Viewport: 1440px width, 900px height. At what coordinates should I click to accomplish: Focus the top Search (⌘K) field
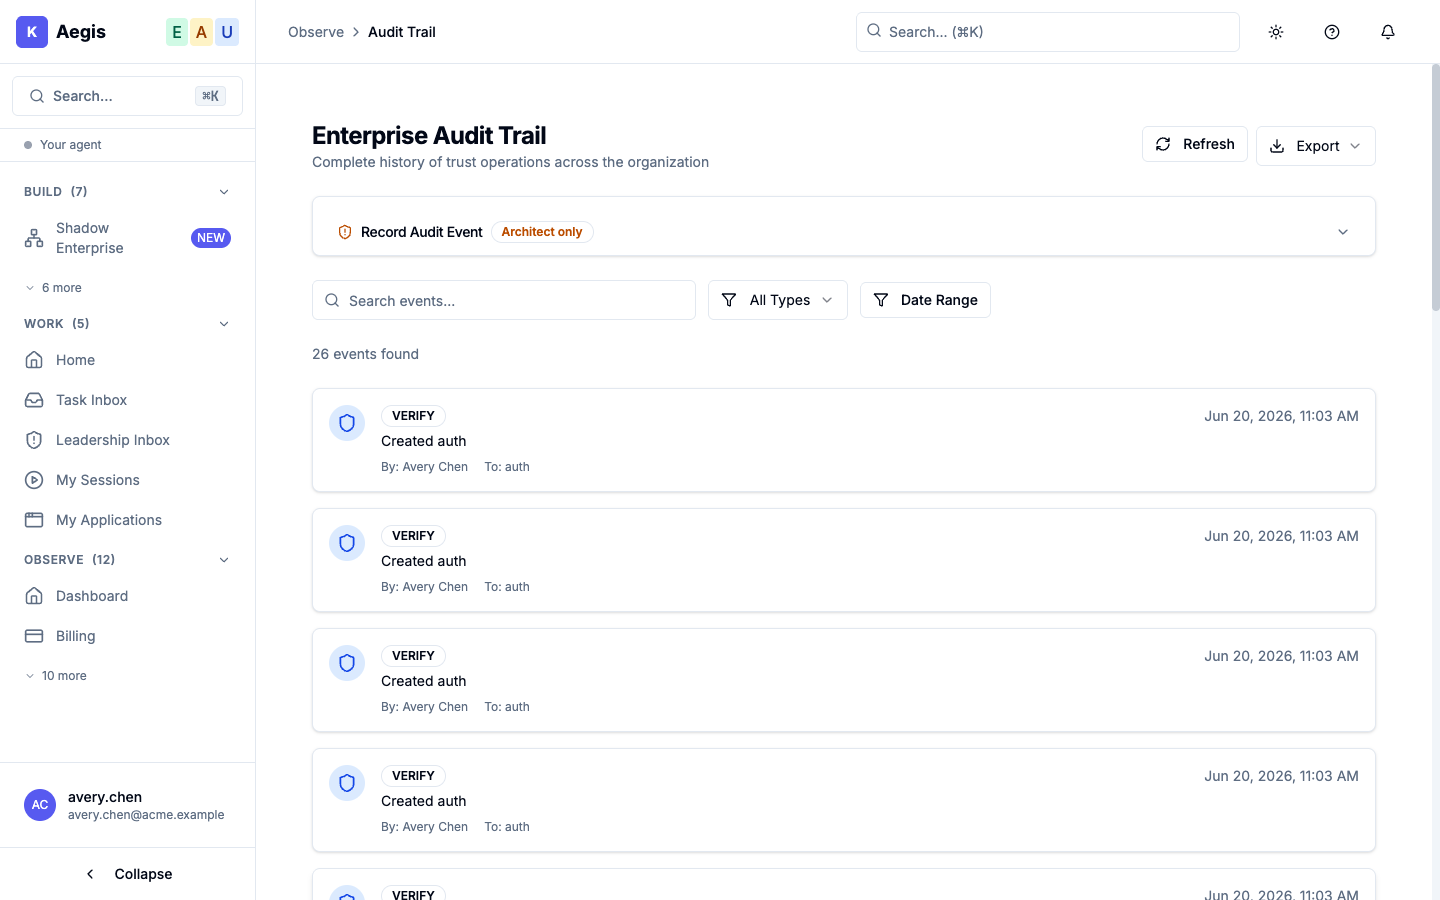(x=1048, y=32)
